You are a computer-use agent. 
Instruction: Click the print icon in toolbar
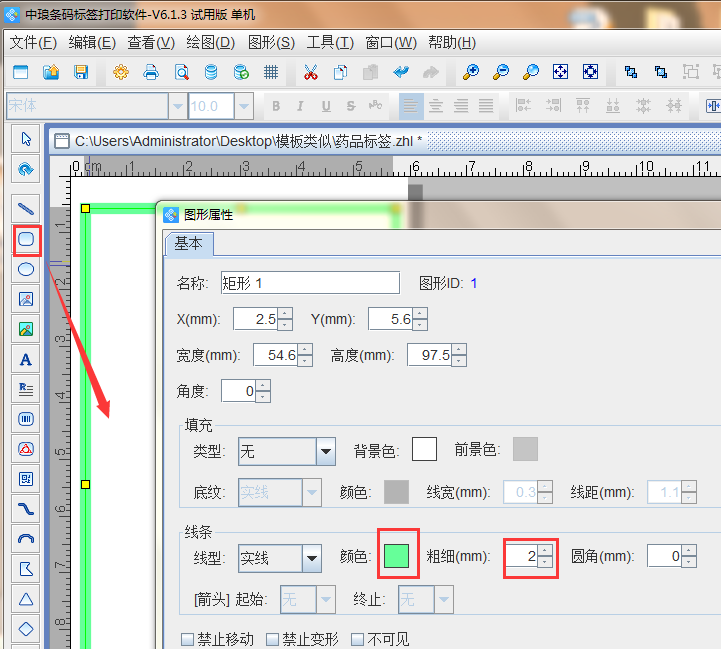coord(151,72)
